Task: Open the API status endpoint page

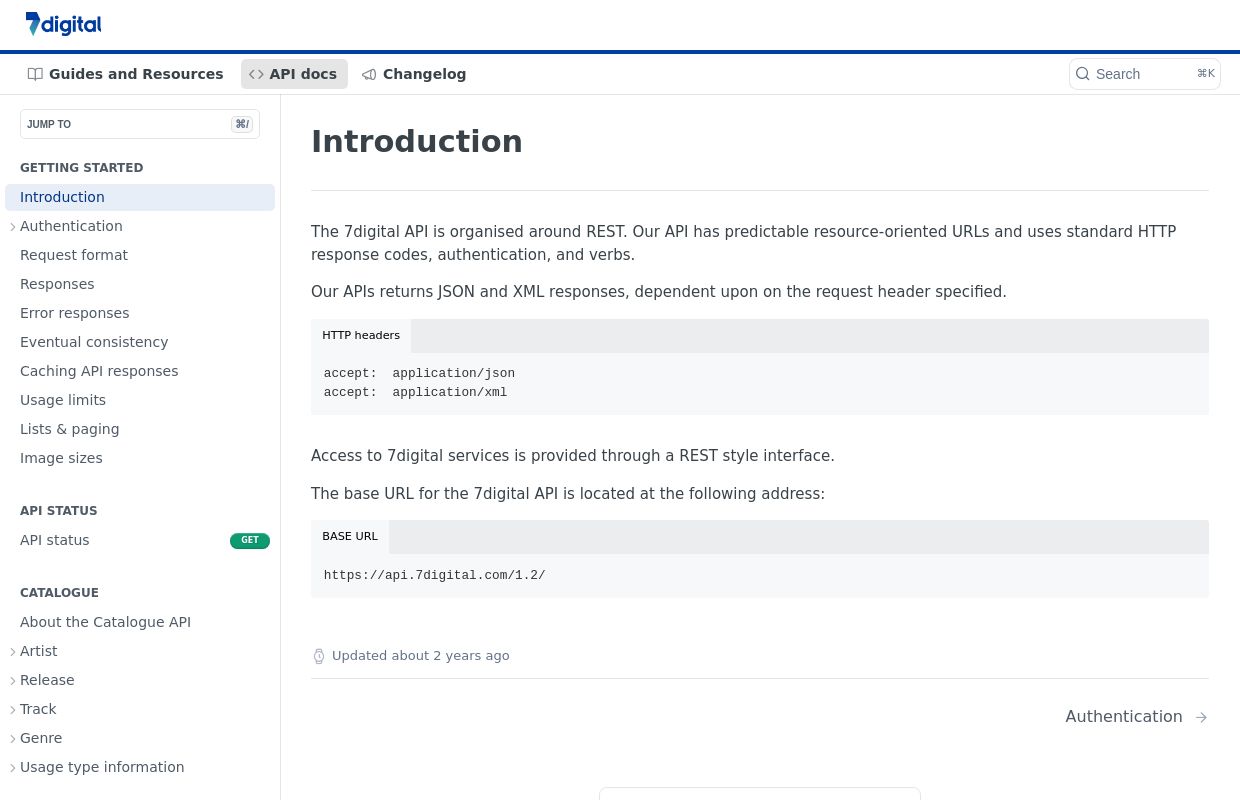Action: click(140, 540)
